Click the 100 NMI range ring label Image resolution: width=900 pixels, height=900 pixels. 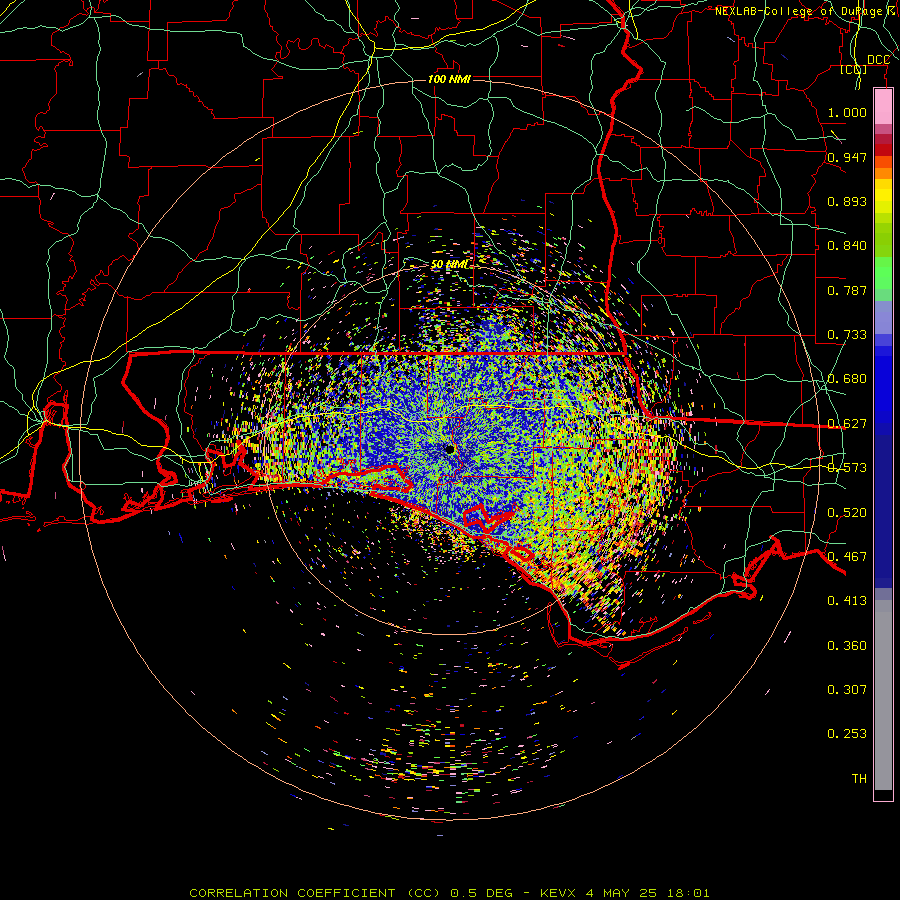pyautogui.click(x=449, y=79)
